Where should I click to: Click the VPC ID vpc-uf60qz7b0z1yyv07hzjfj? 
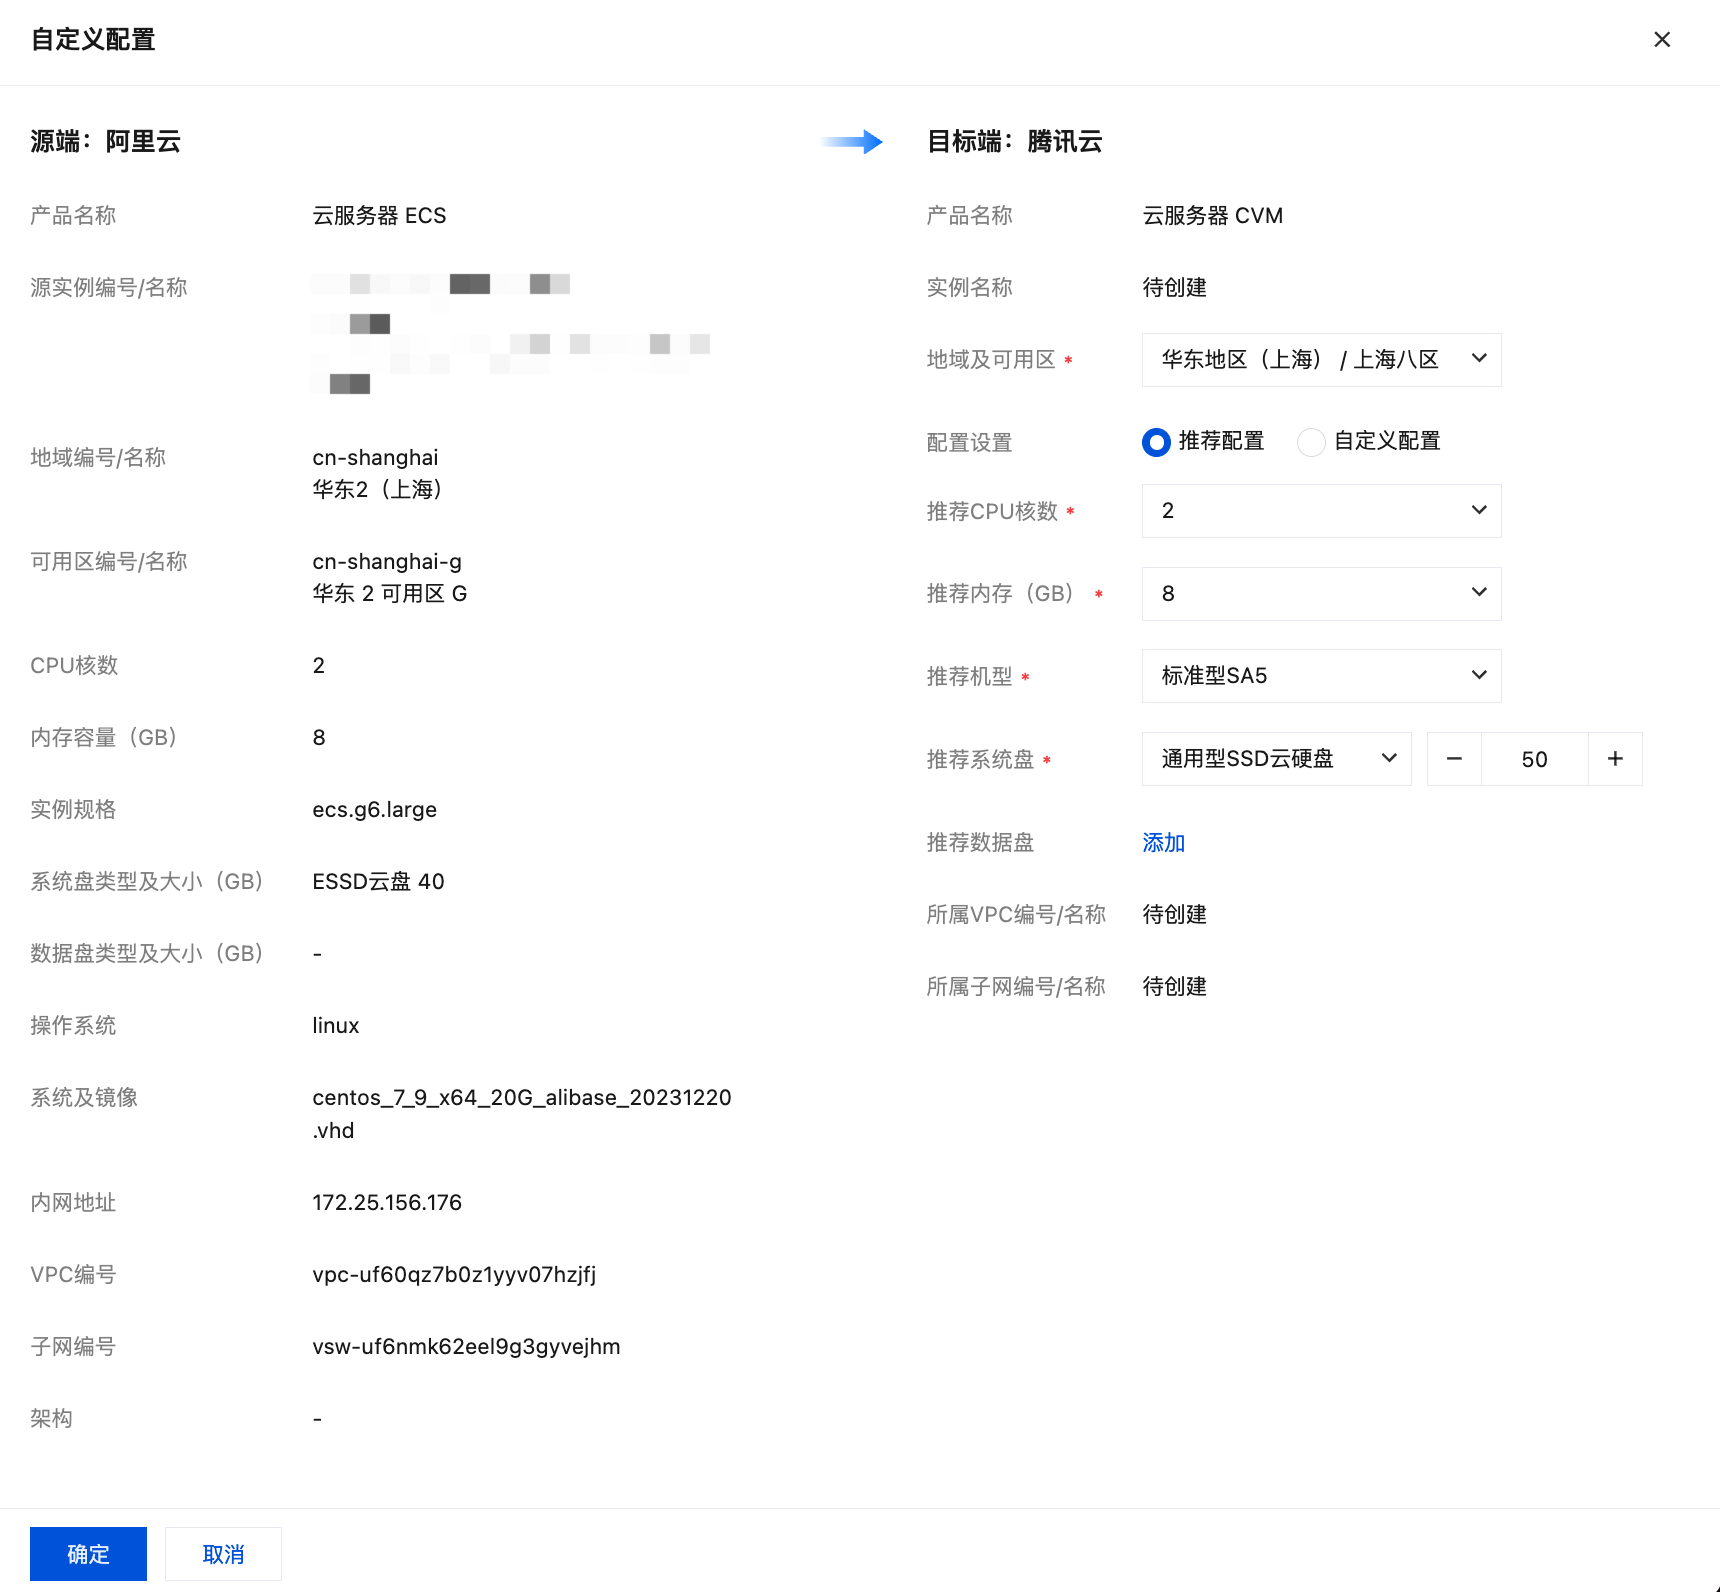tap(454, 1274)
